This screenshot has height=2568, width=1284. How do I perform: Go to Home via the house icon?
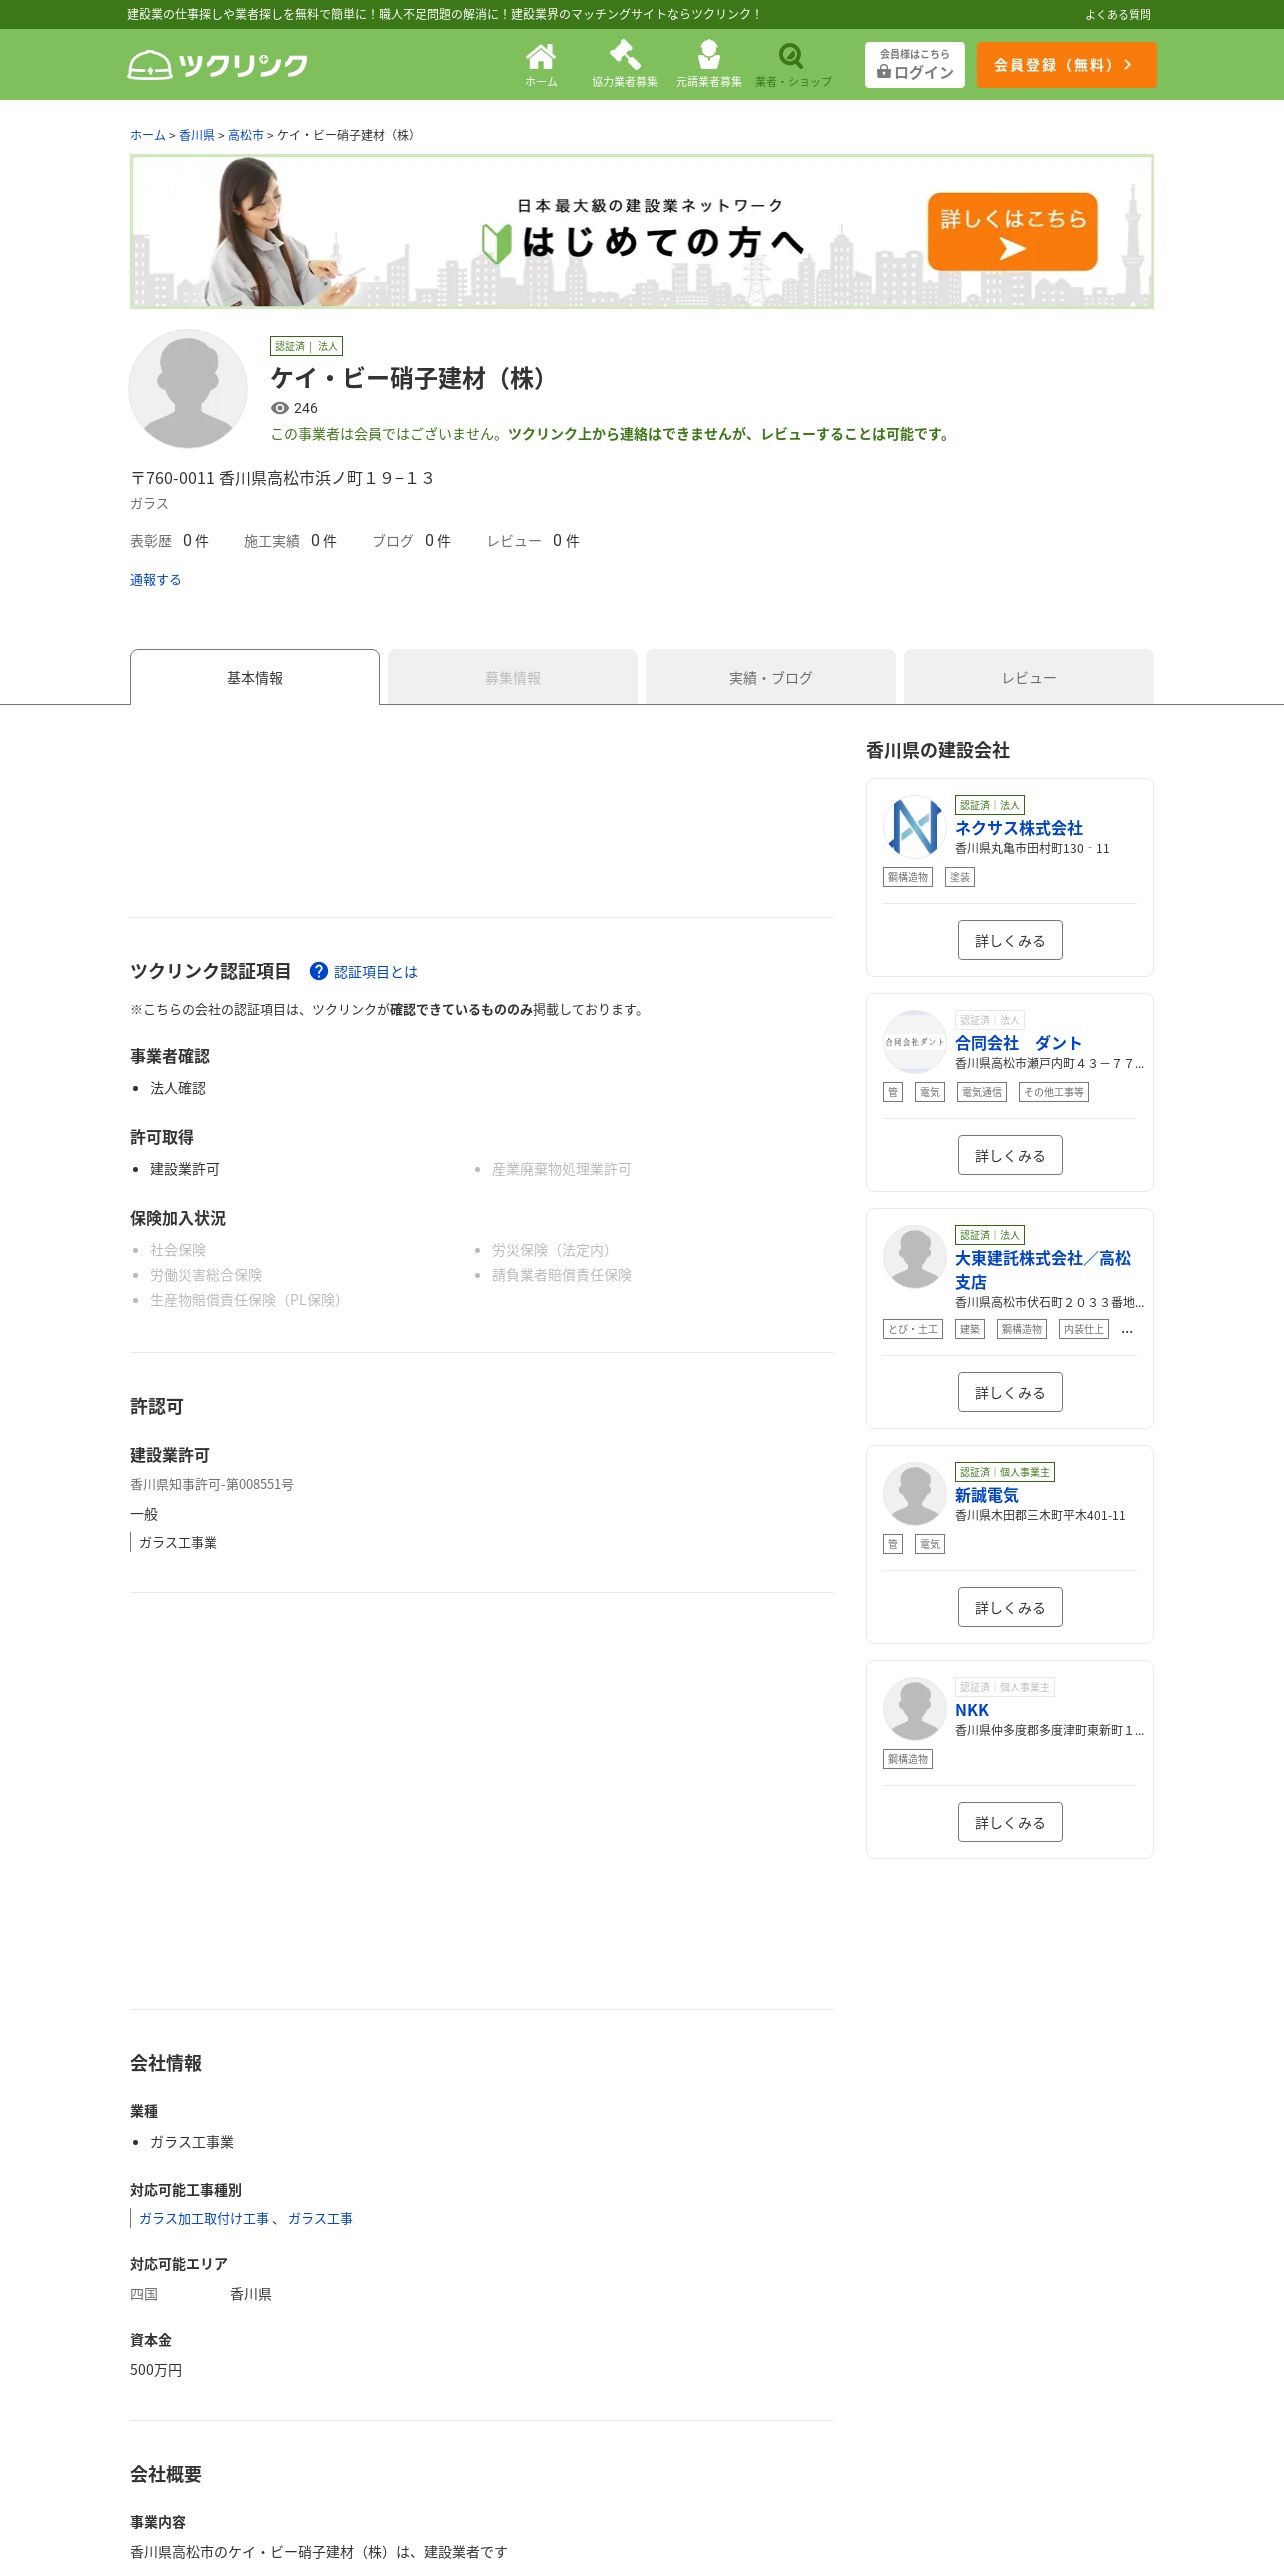(x=541, y=65)
